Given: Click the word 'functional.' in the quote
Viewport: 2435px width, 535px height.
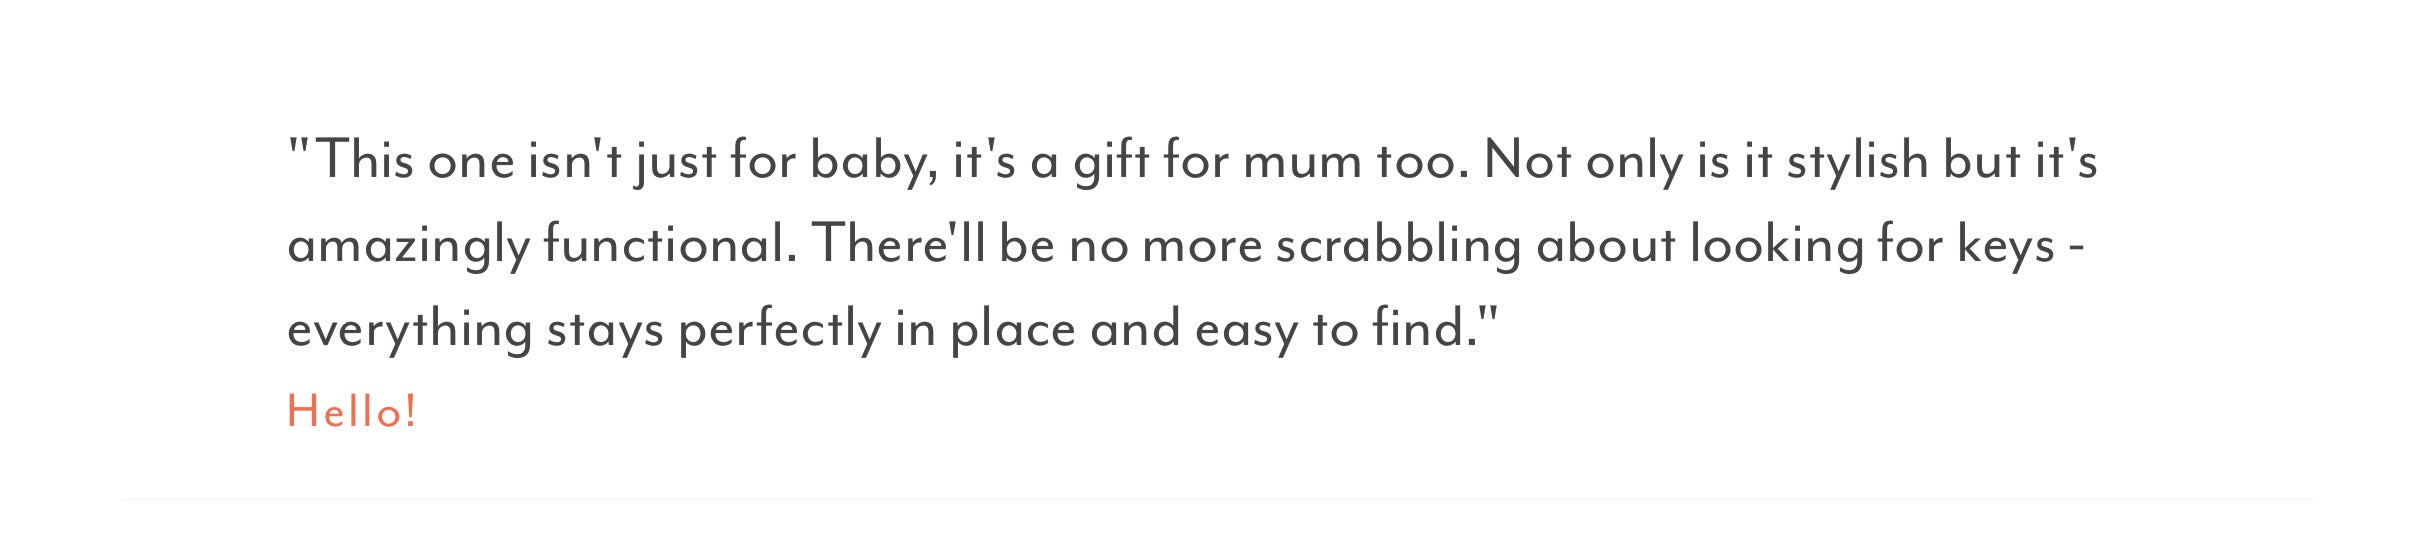Looking at the screenshot, I should pos(670,245).
